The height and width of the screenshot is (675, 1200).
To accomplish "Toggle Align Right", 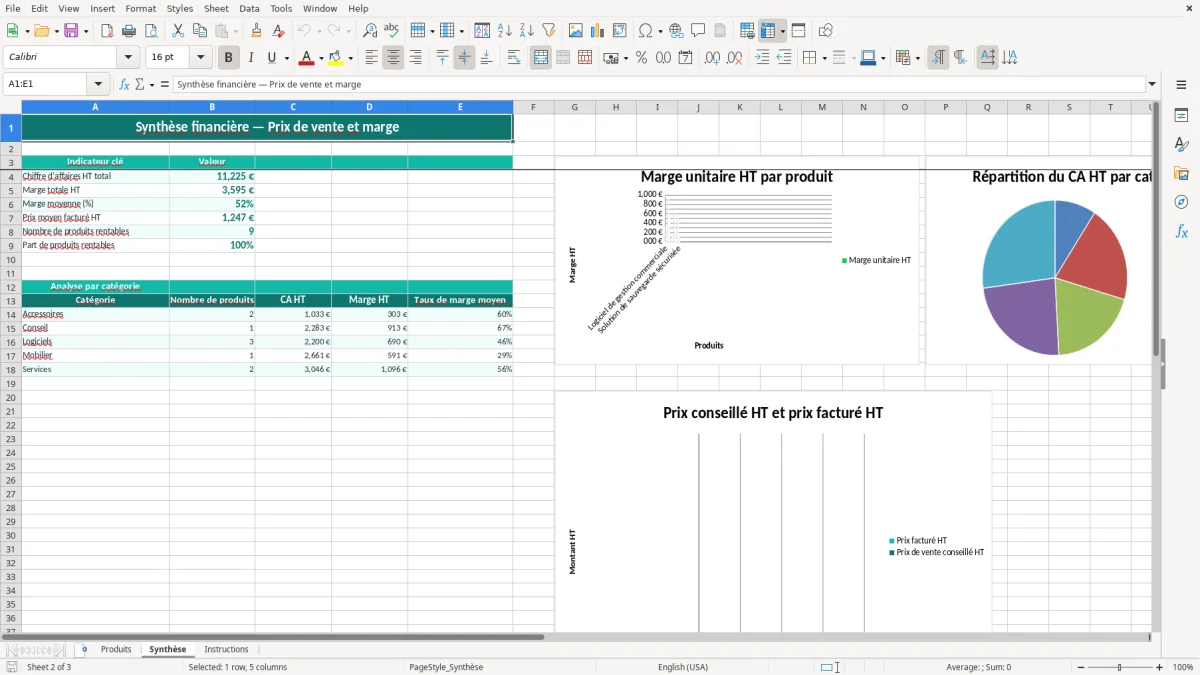I will 415,58.
